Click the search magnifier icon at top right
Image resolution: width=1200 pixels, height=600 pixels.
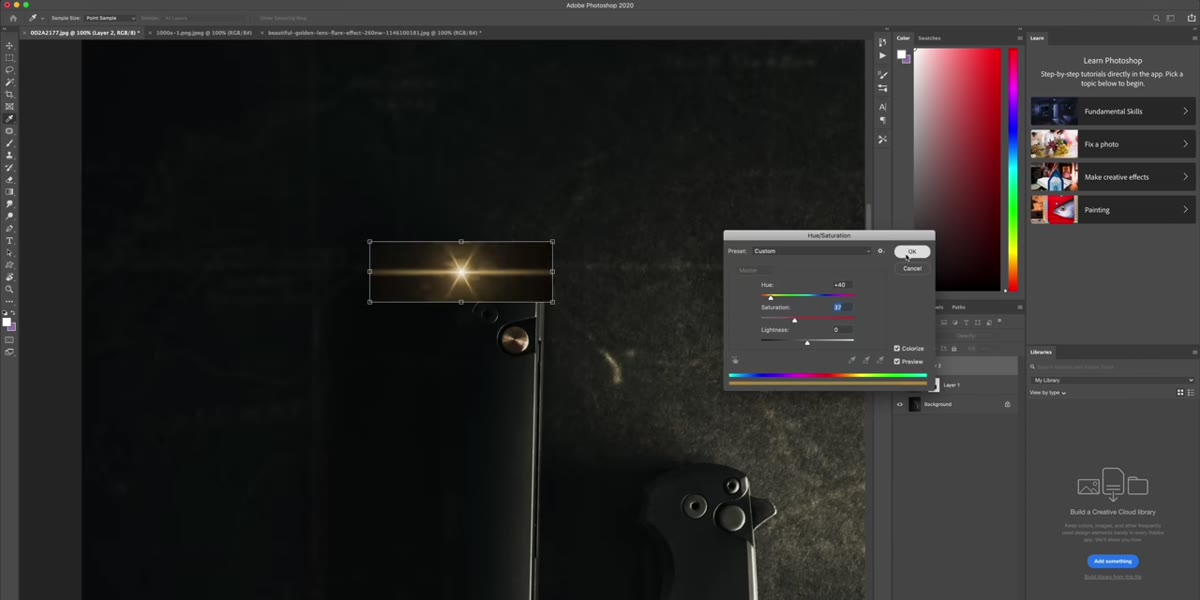(1156, 18)
